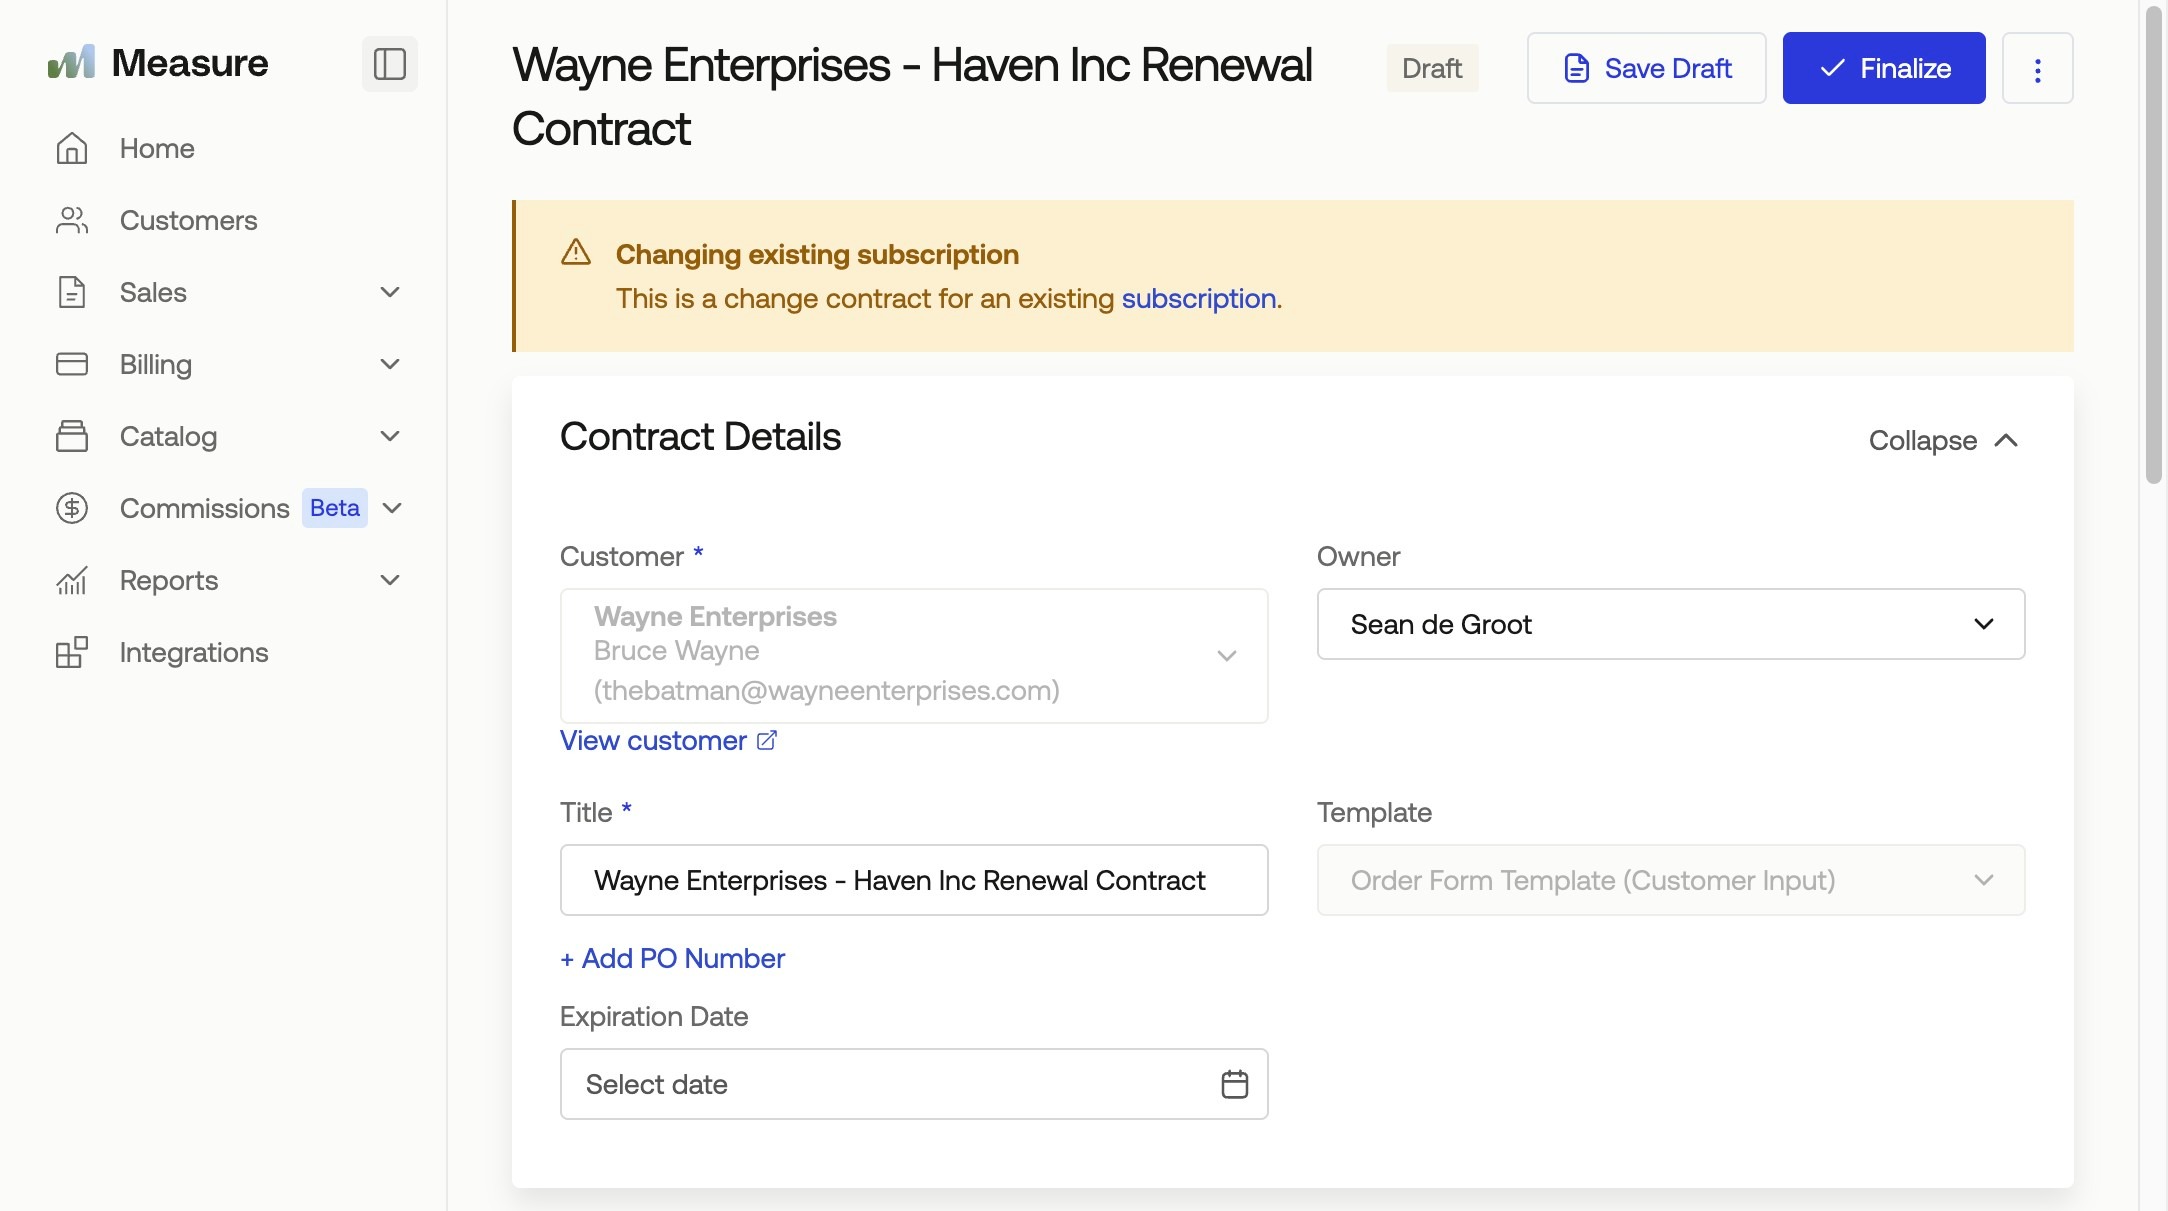Open Catalog in the sidebar
The width and height of the screenshot is (2168, 1211).
[x=168, y=436]
